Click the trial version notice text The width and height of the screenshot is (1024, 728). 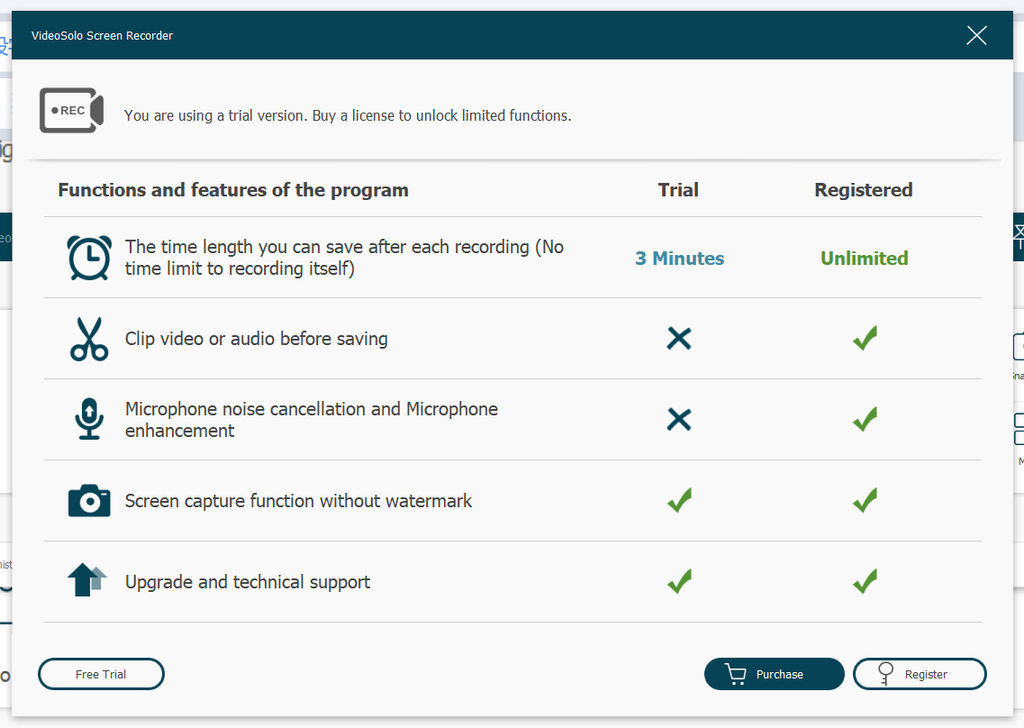click(x=347, y=116)
